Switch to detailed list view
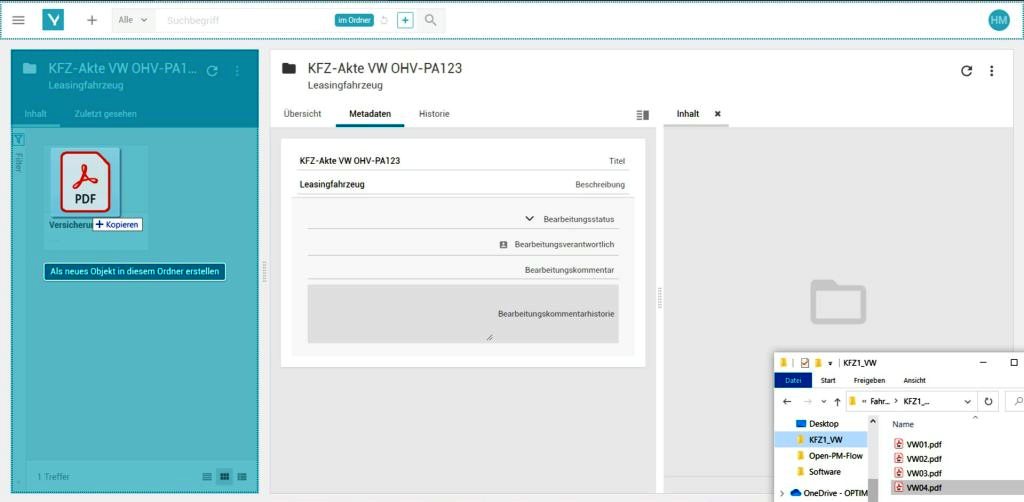 click(x=242, y=477)
